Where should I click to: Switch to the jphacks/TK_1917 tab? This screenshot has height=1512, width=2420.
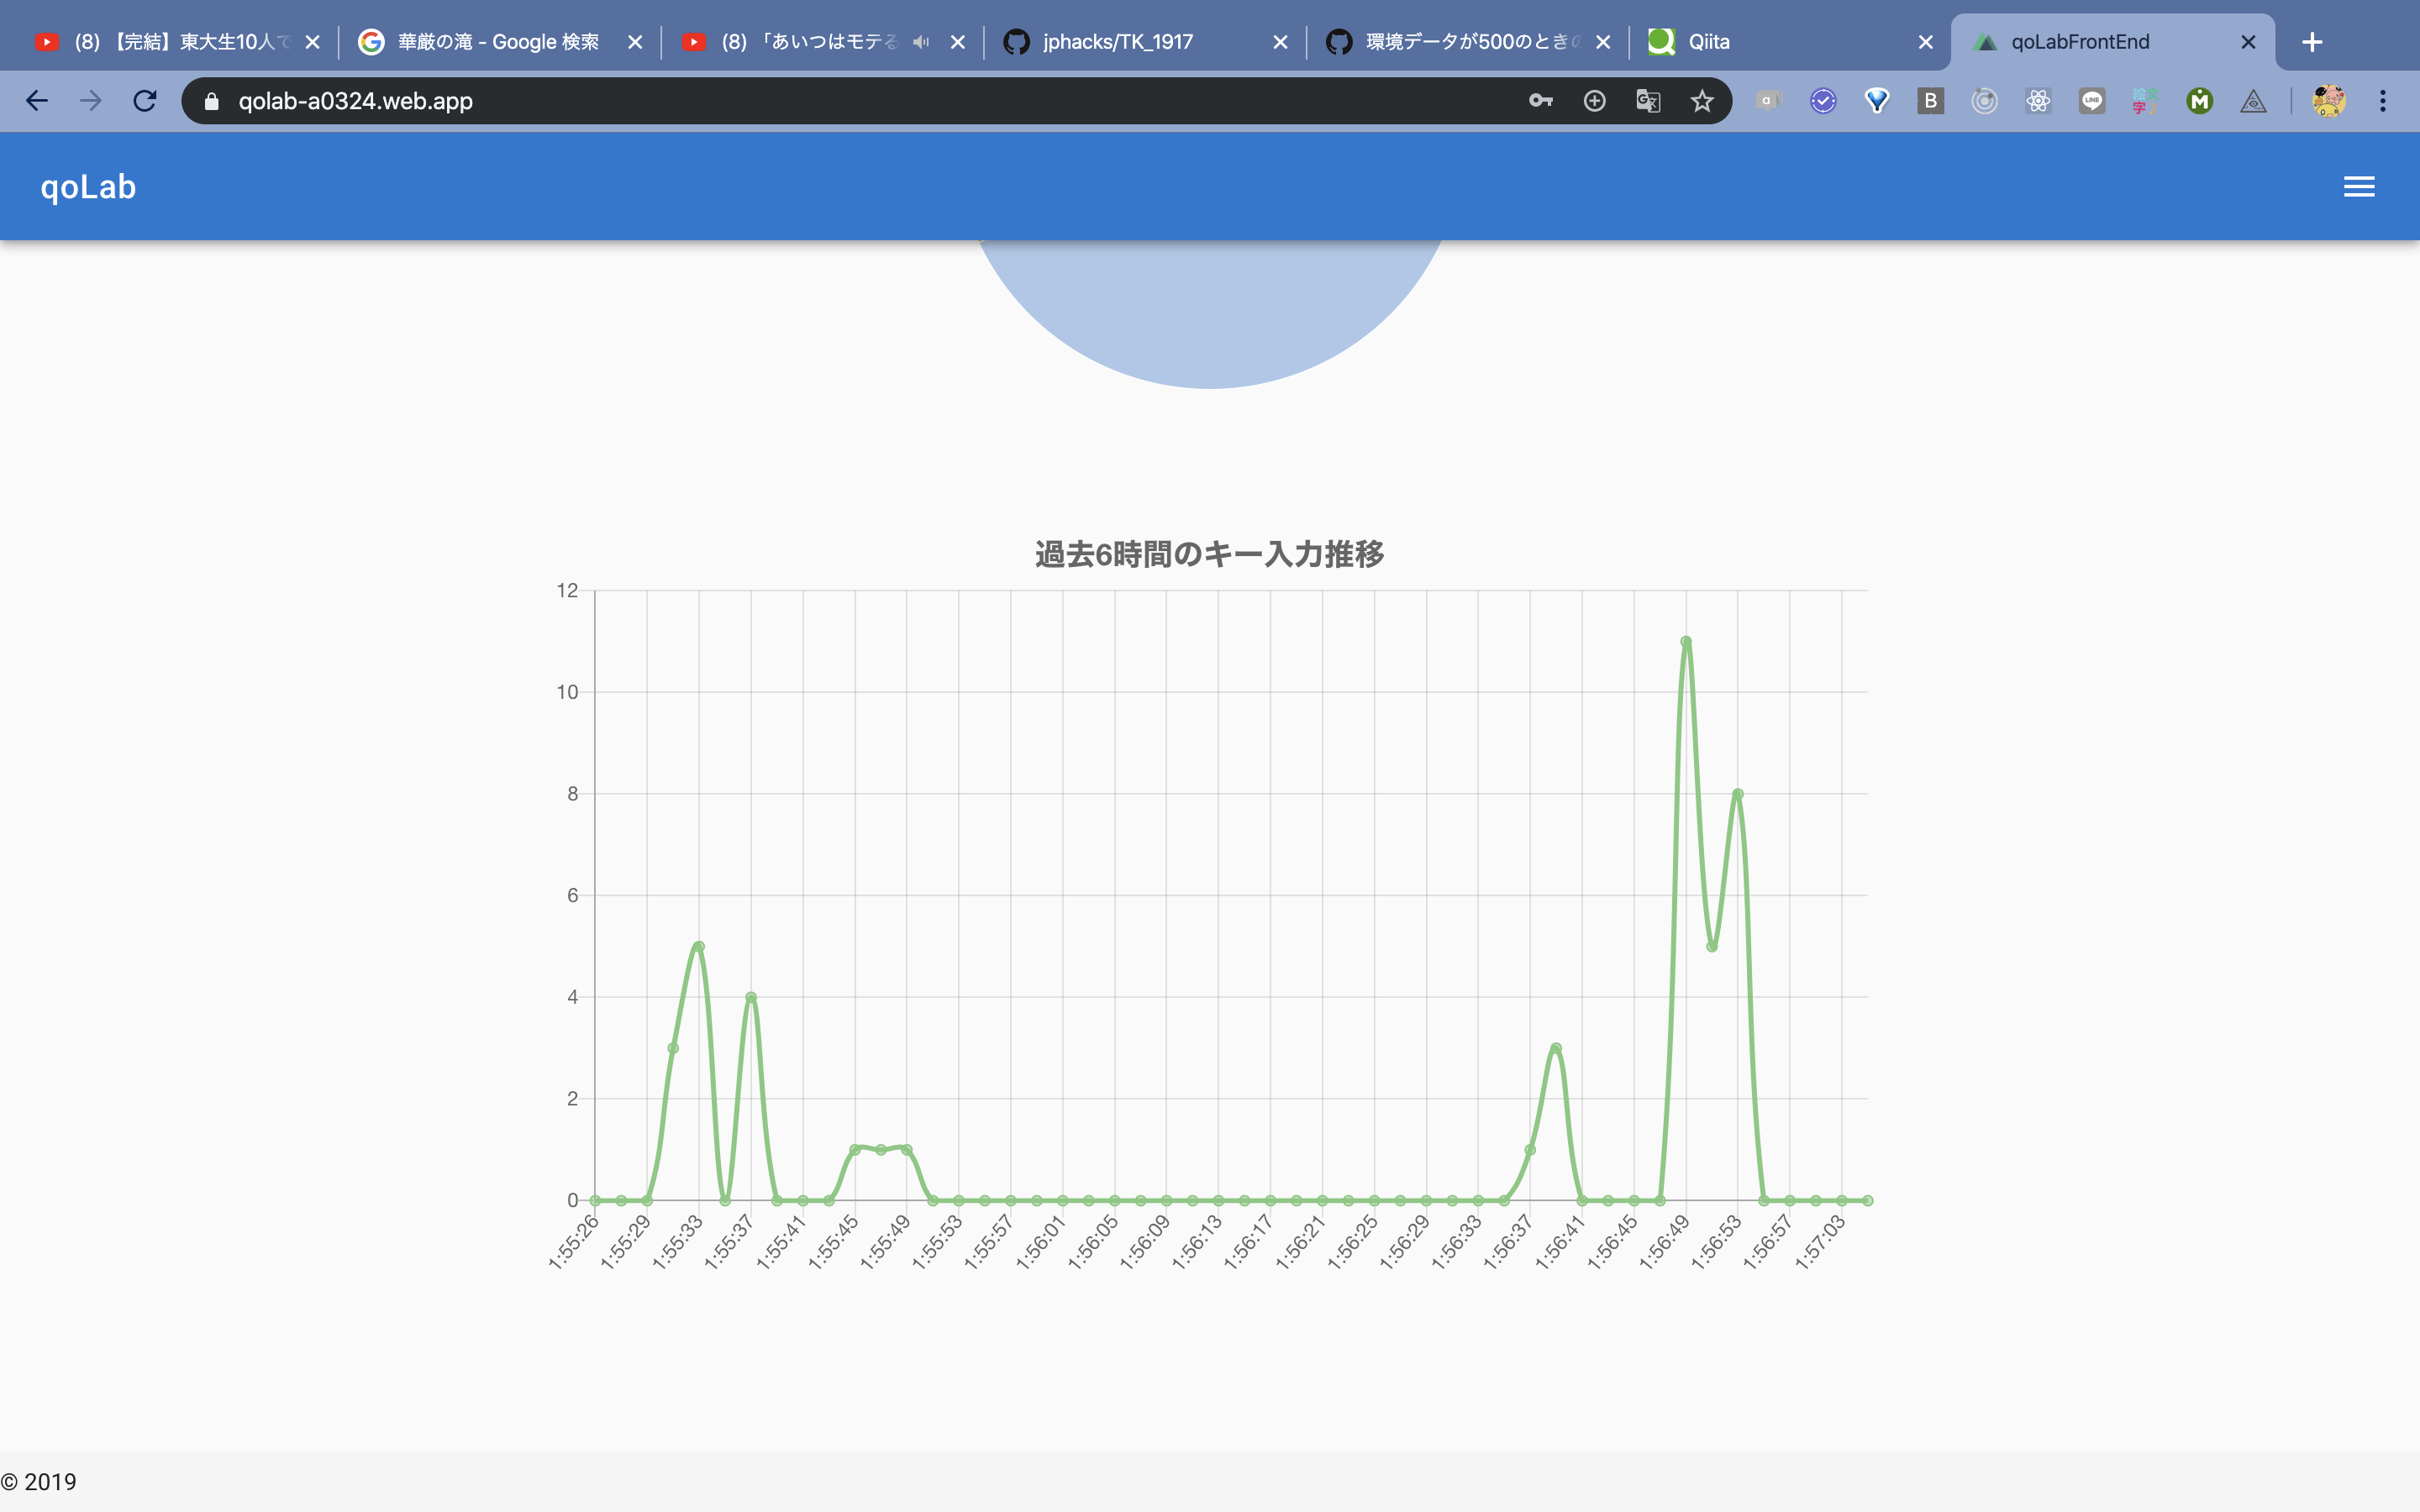1116,41
